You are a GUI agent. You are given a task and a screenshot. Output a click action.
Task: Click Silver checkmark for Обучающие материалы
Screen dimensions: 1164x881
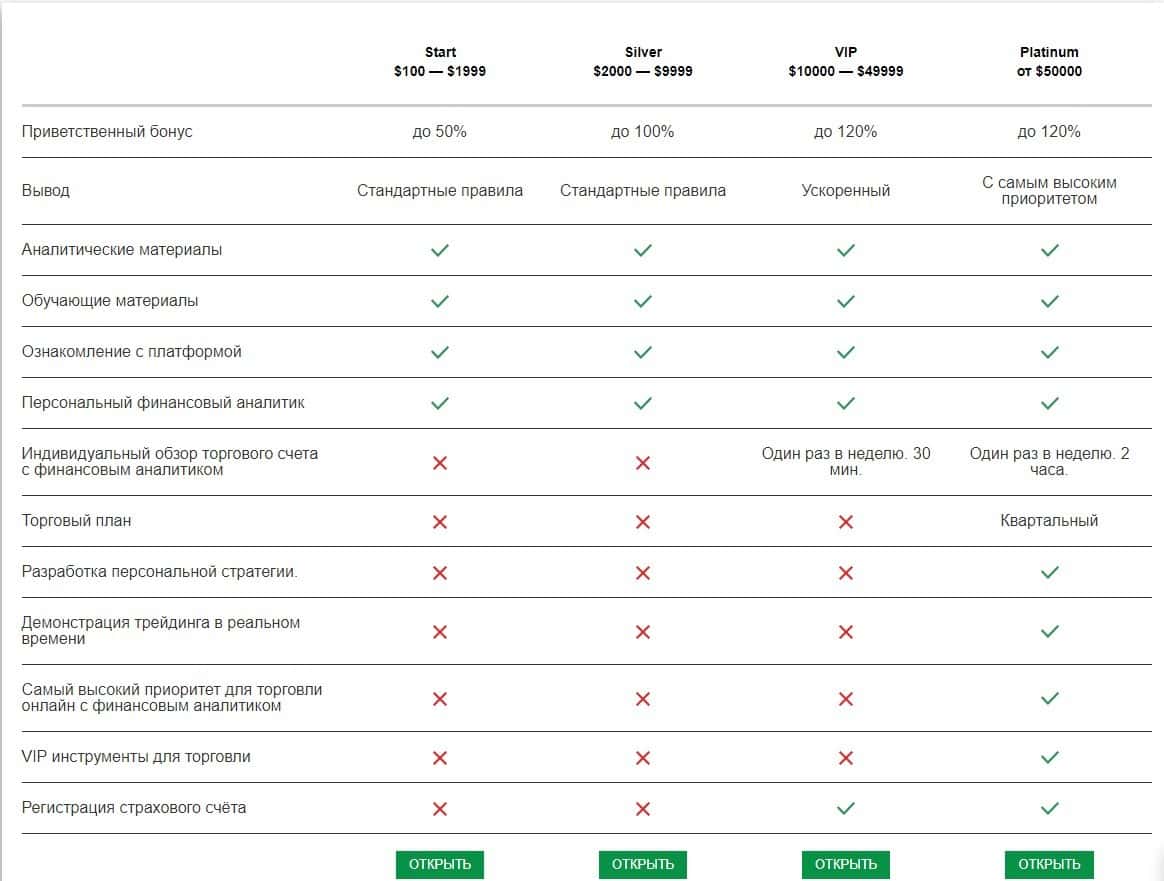(643, 301)
